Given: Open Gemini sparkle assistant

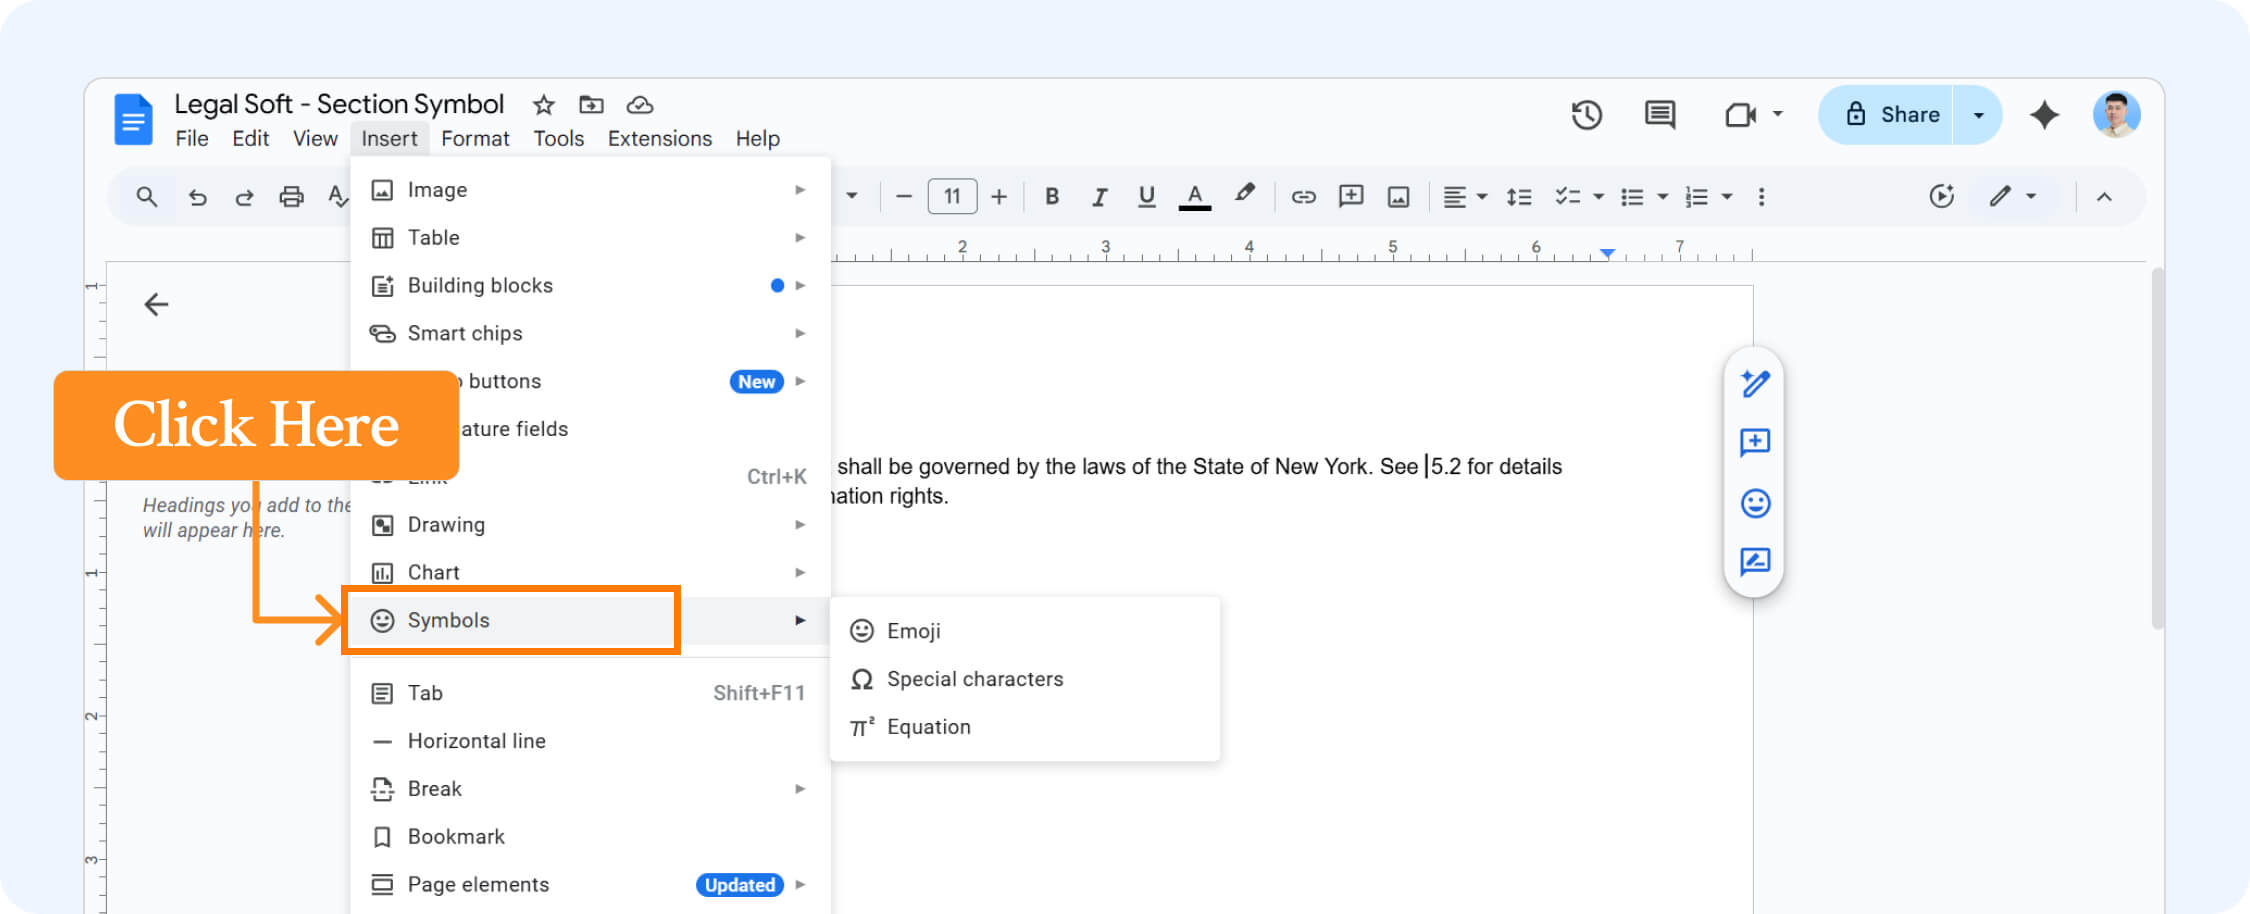Looking at the screenshot, I should point(2044,115).
